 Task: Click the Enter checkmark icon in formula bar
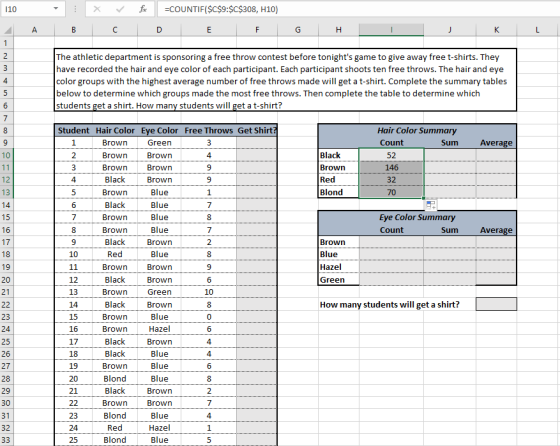pyautogui.click(x=120, y=9)
